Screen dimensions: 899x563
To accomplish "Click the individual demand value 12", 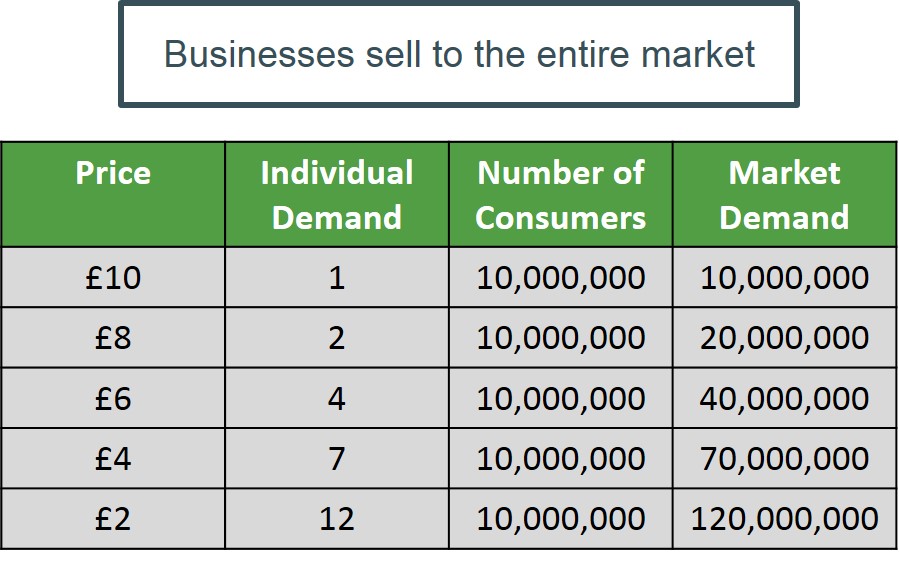I will [337, 519].
